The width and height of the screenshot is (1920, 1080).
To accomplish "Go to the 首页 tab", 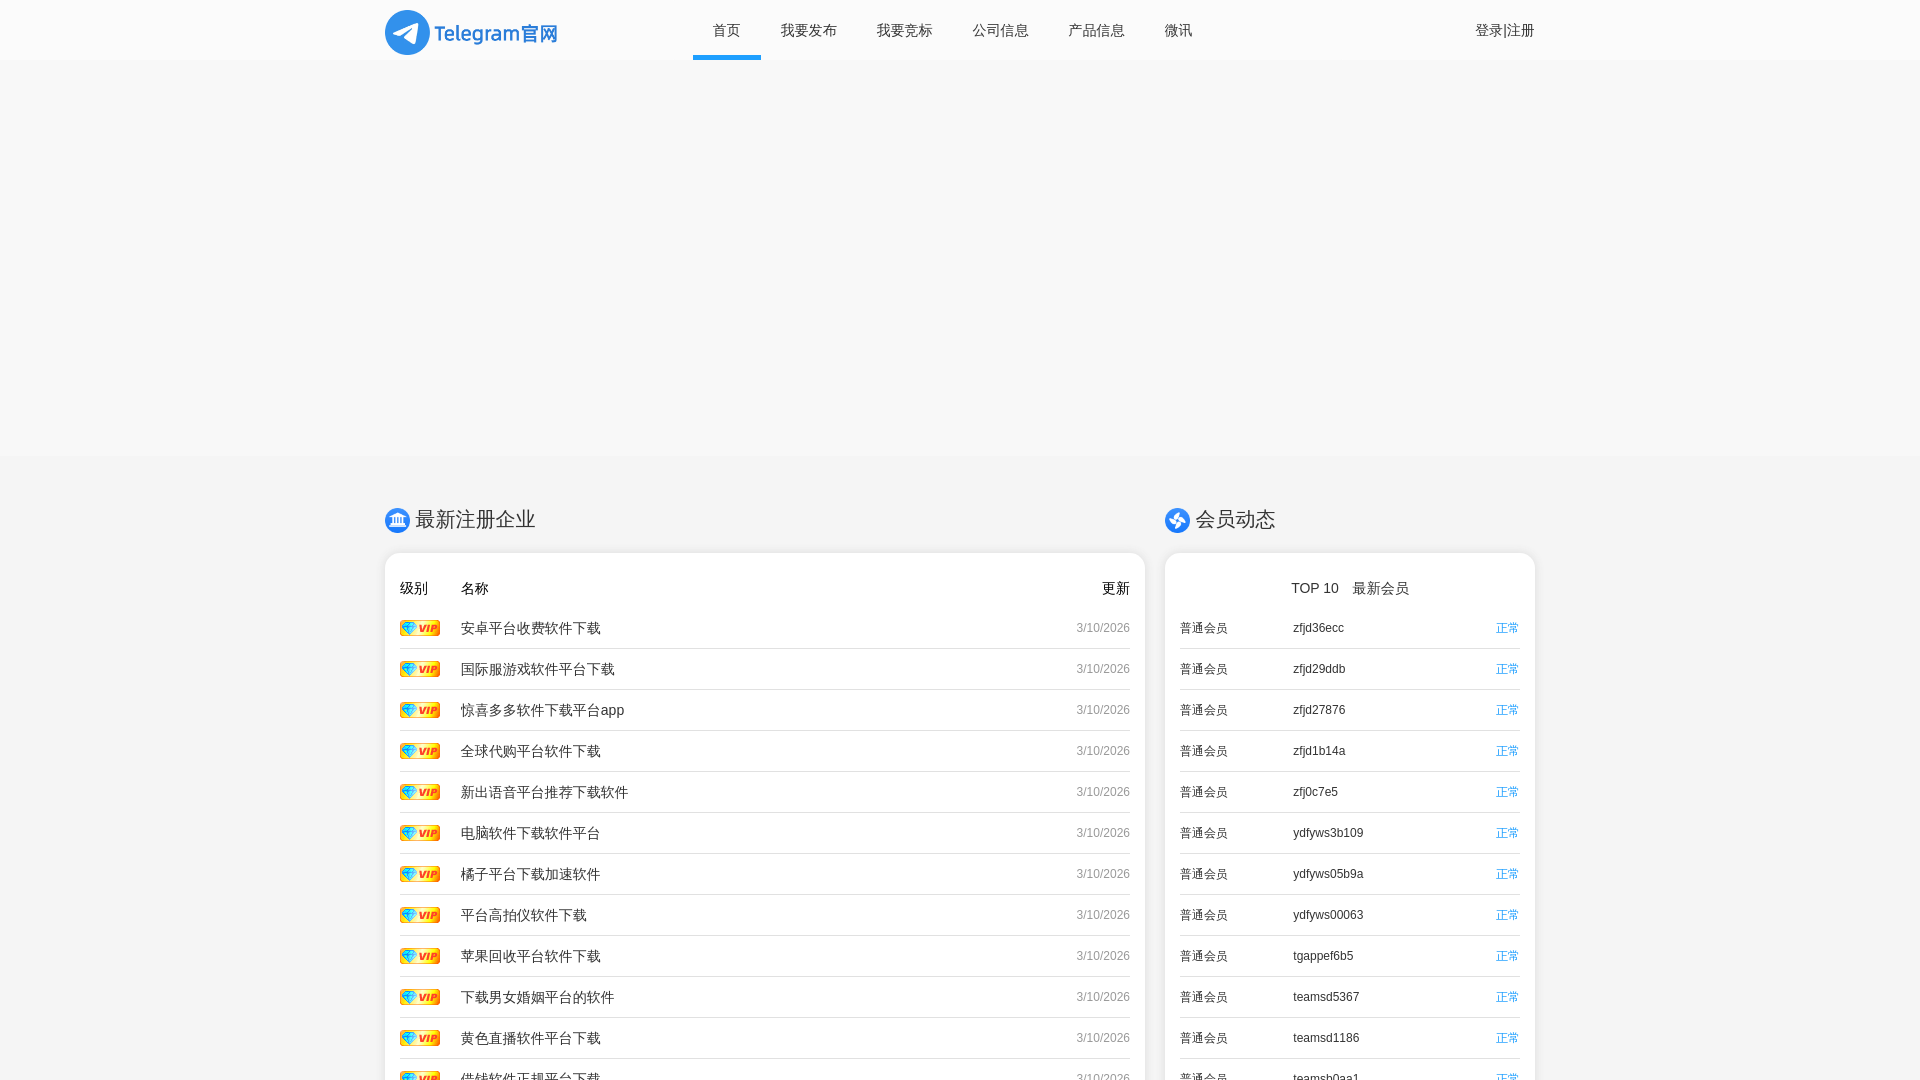I will pos(727,30).
